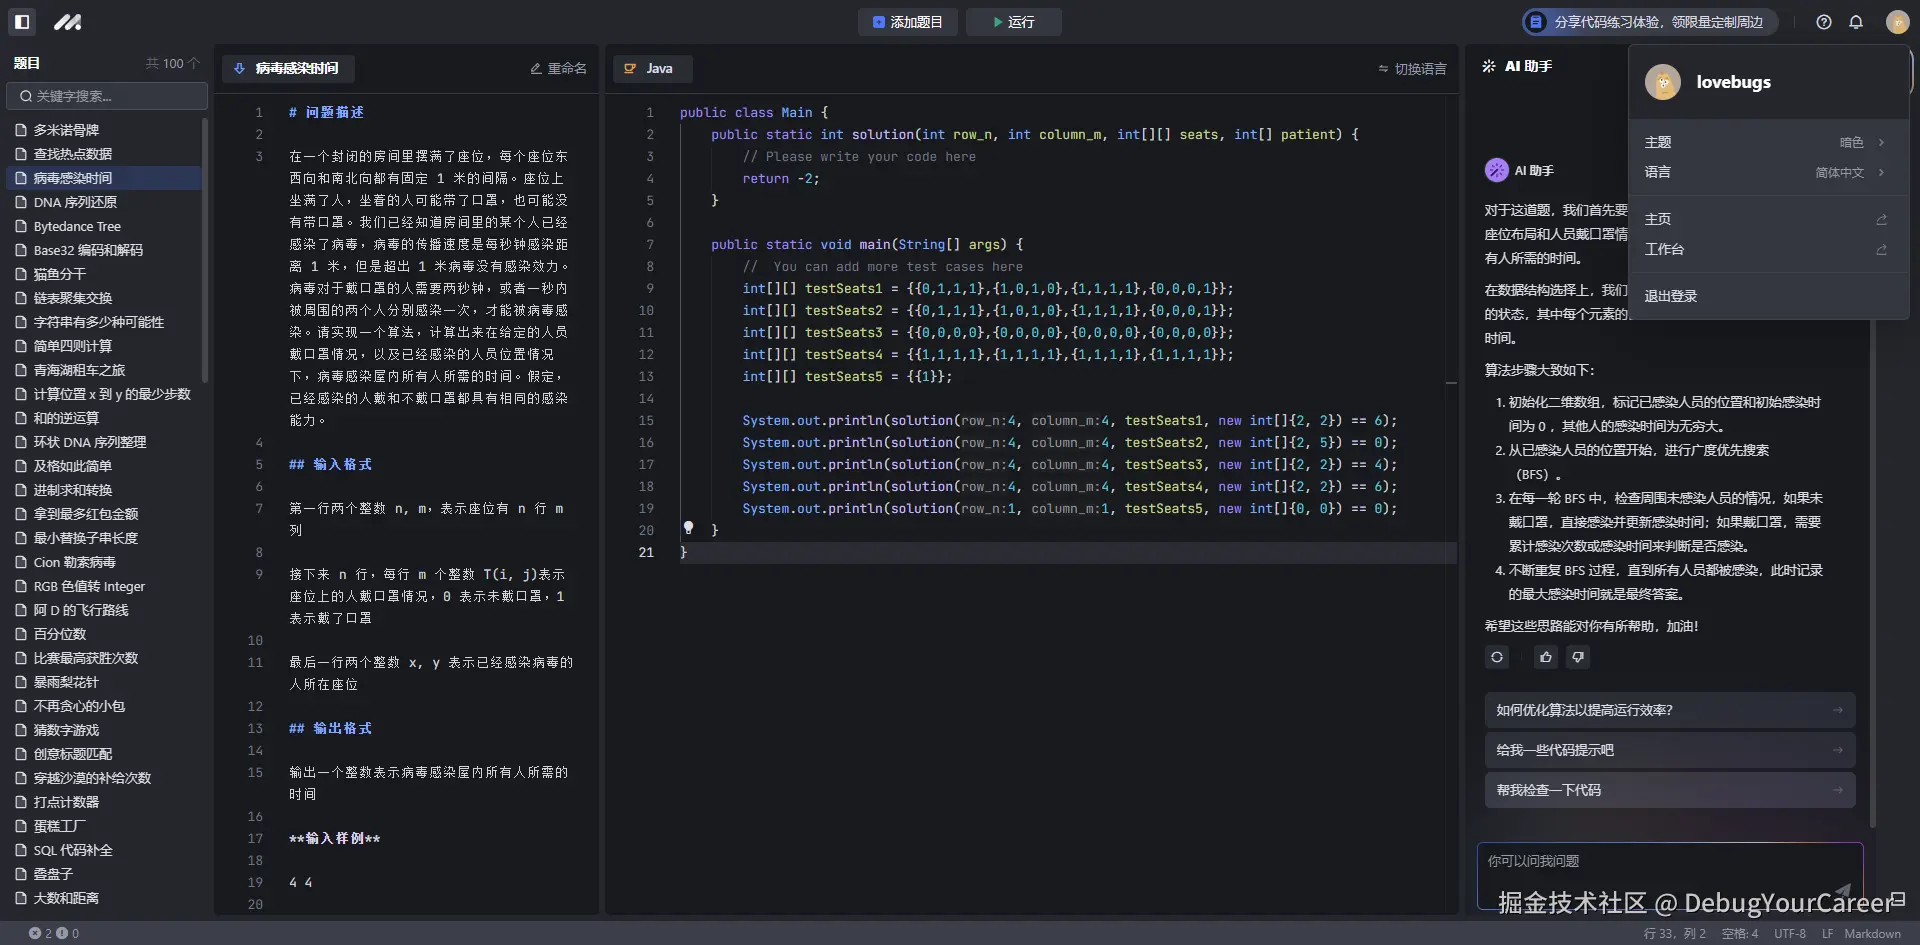Ask the suggested question 如何优化算法以提高运行效率?
Image resolution: width=1920 pixels, height=945 pixels.
[x=1668, y=709]
